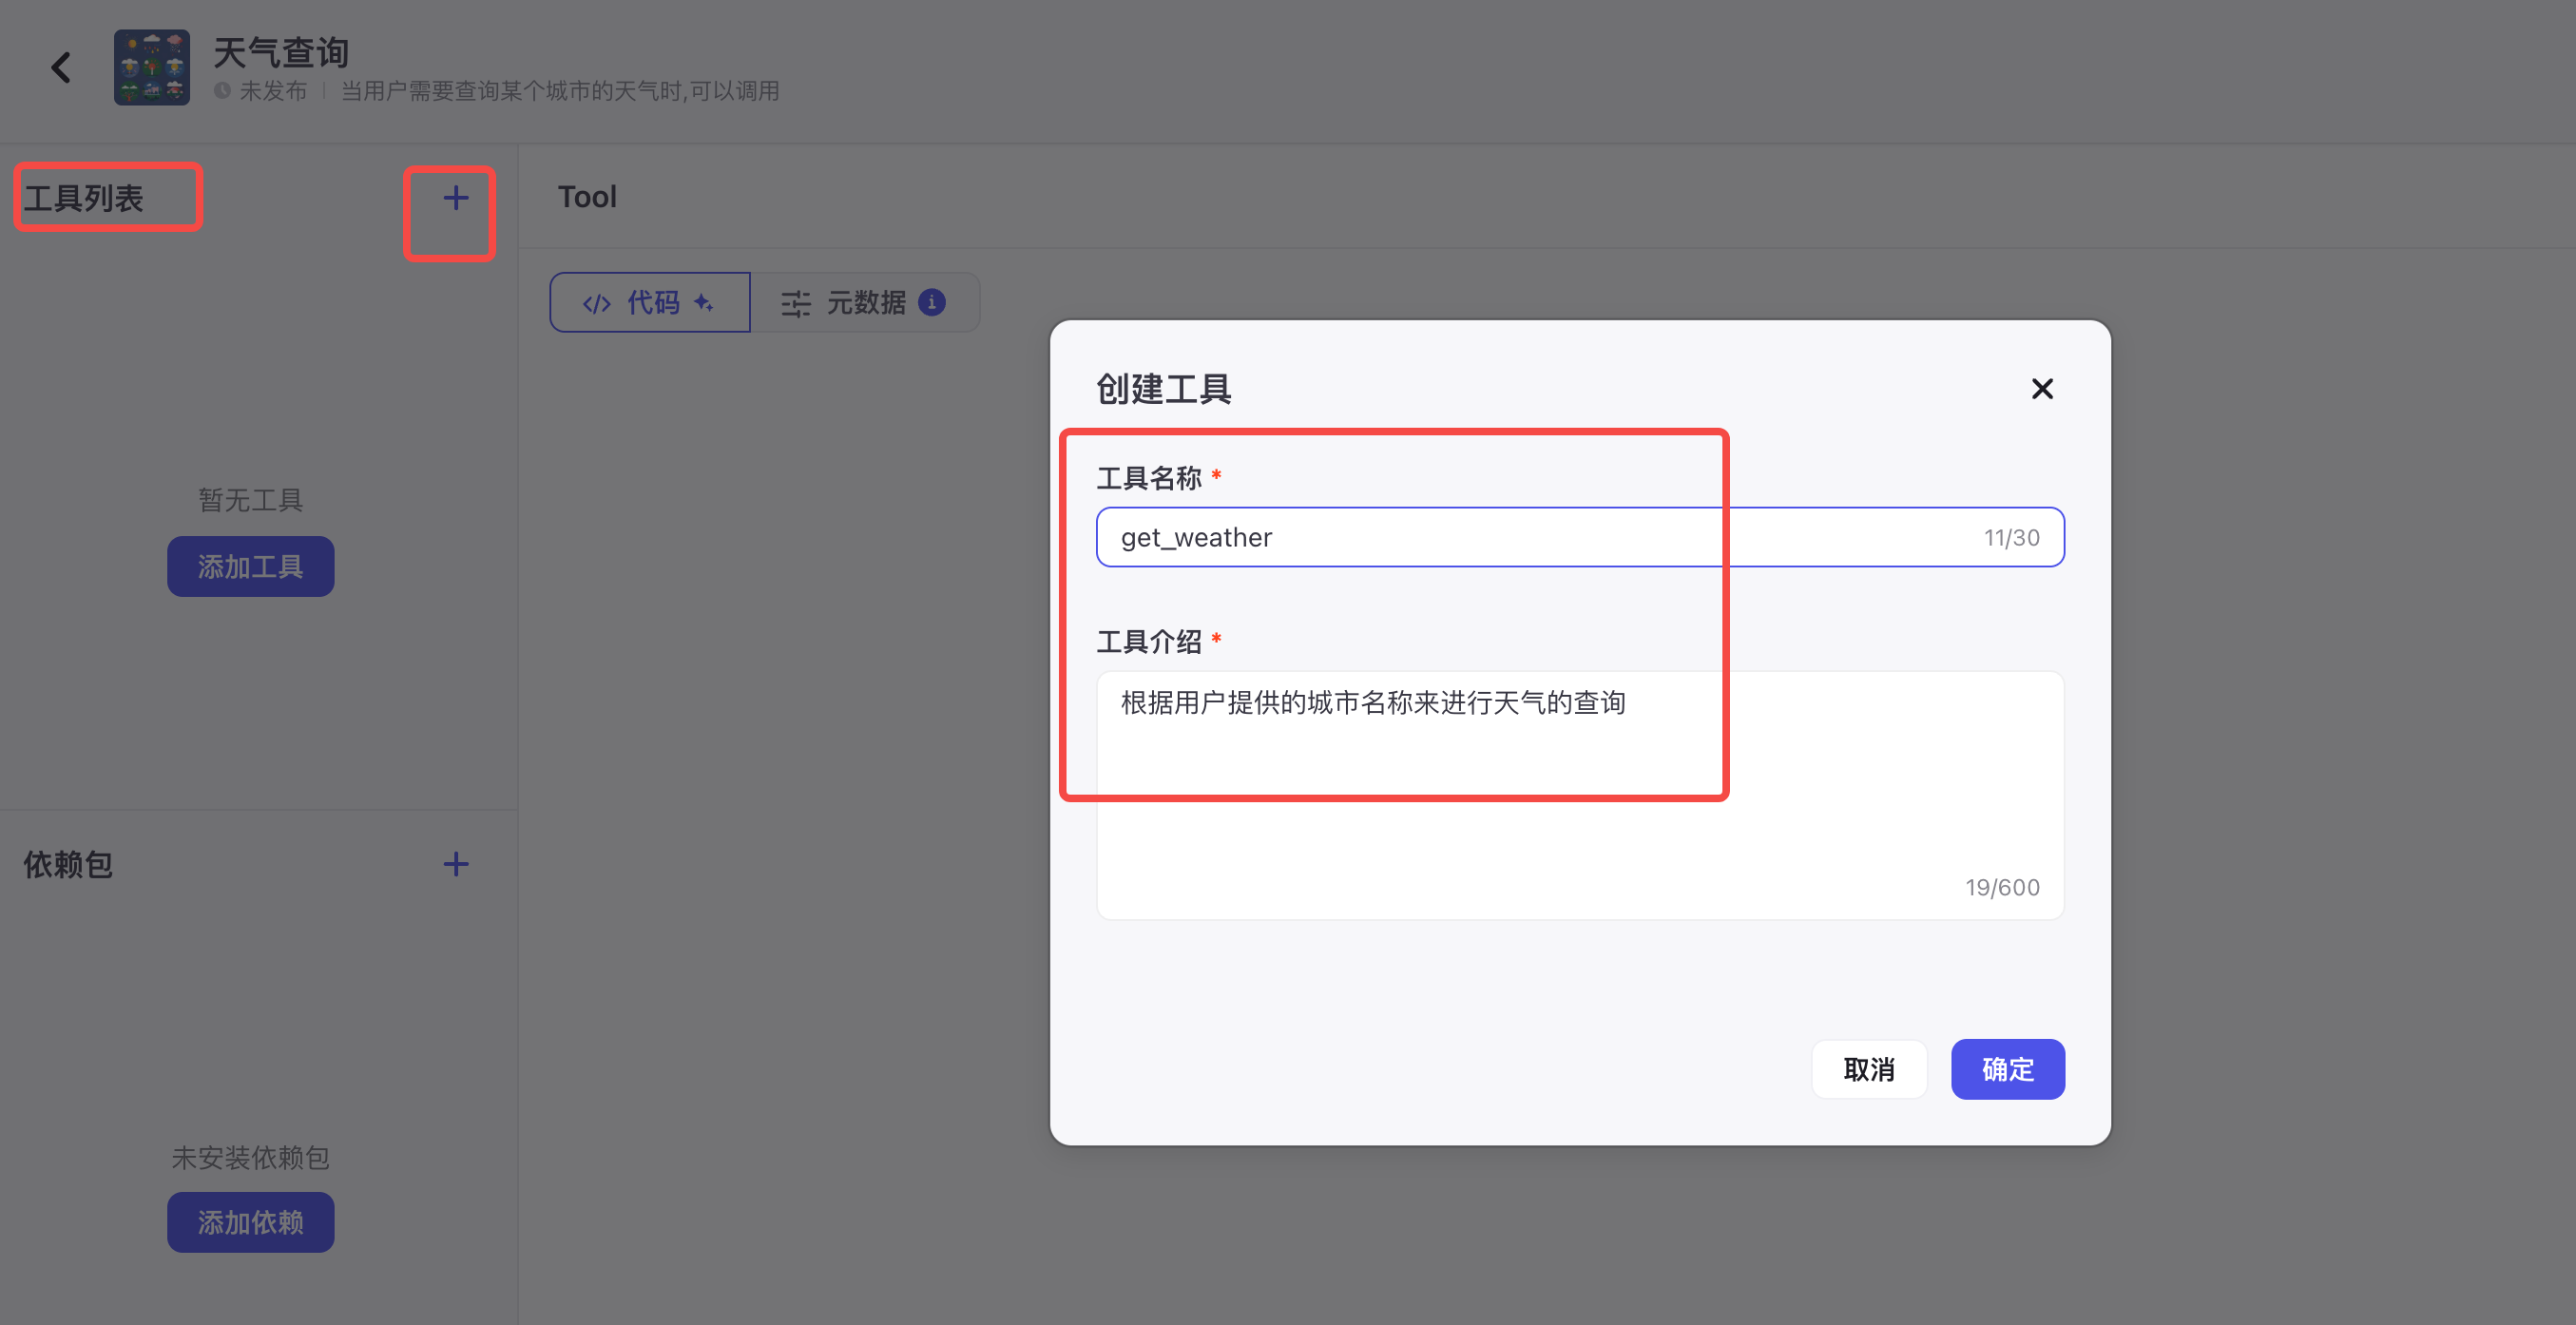The width and height of the screenshot is (2576, 1325).
Task: Switch to the 元数据 tab
Action: coord(866,302)
